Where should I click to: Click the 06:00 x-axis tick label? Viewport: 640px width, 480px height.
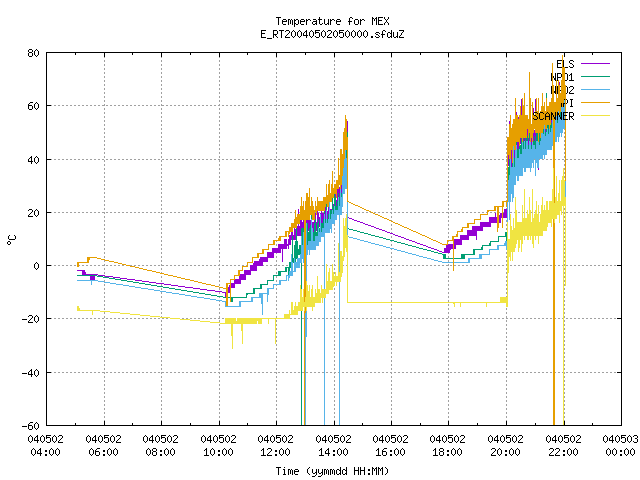pos(104,452)
